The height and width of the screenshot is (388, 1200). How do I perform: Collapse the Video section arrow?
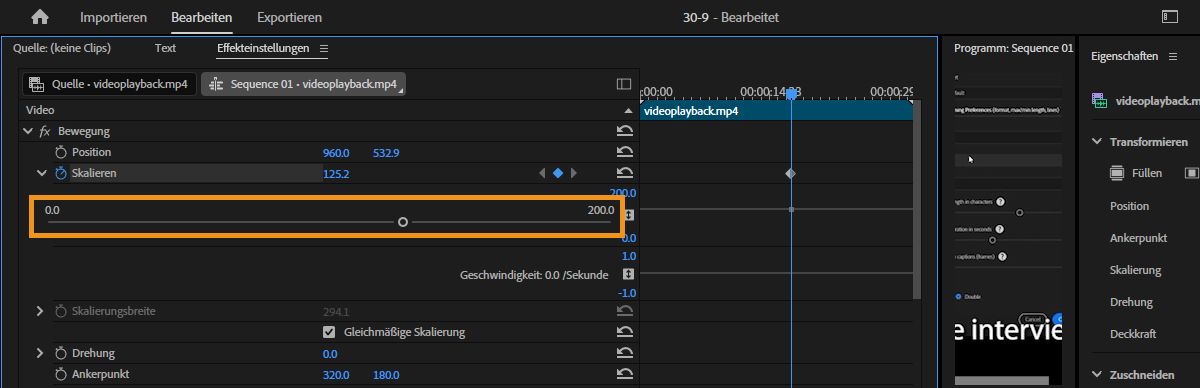[628, 110]
